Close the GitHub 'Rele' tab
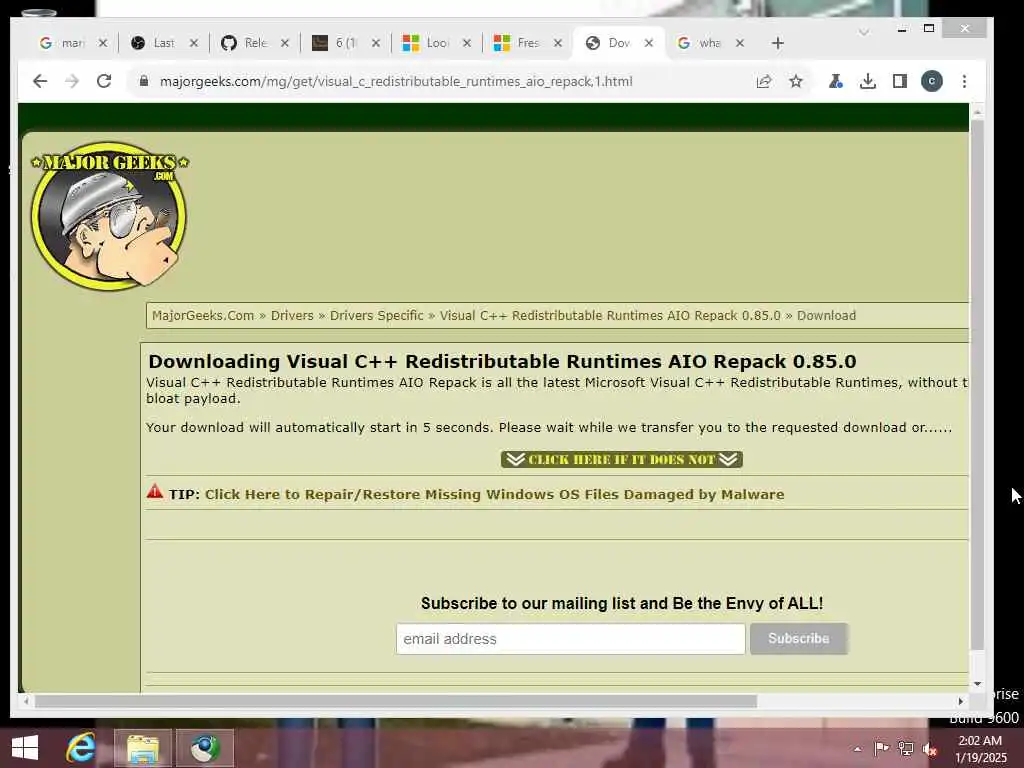The height and width of the screenshot is (768, 1024). tap(285, 43)
